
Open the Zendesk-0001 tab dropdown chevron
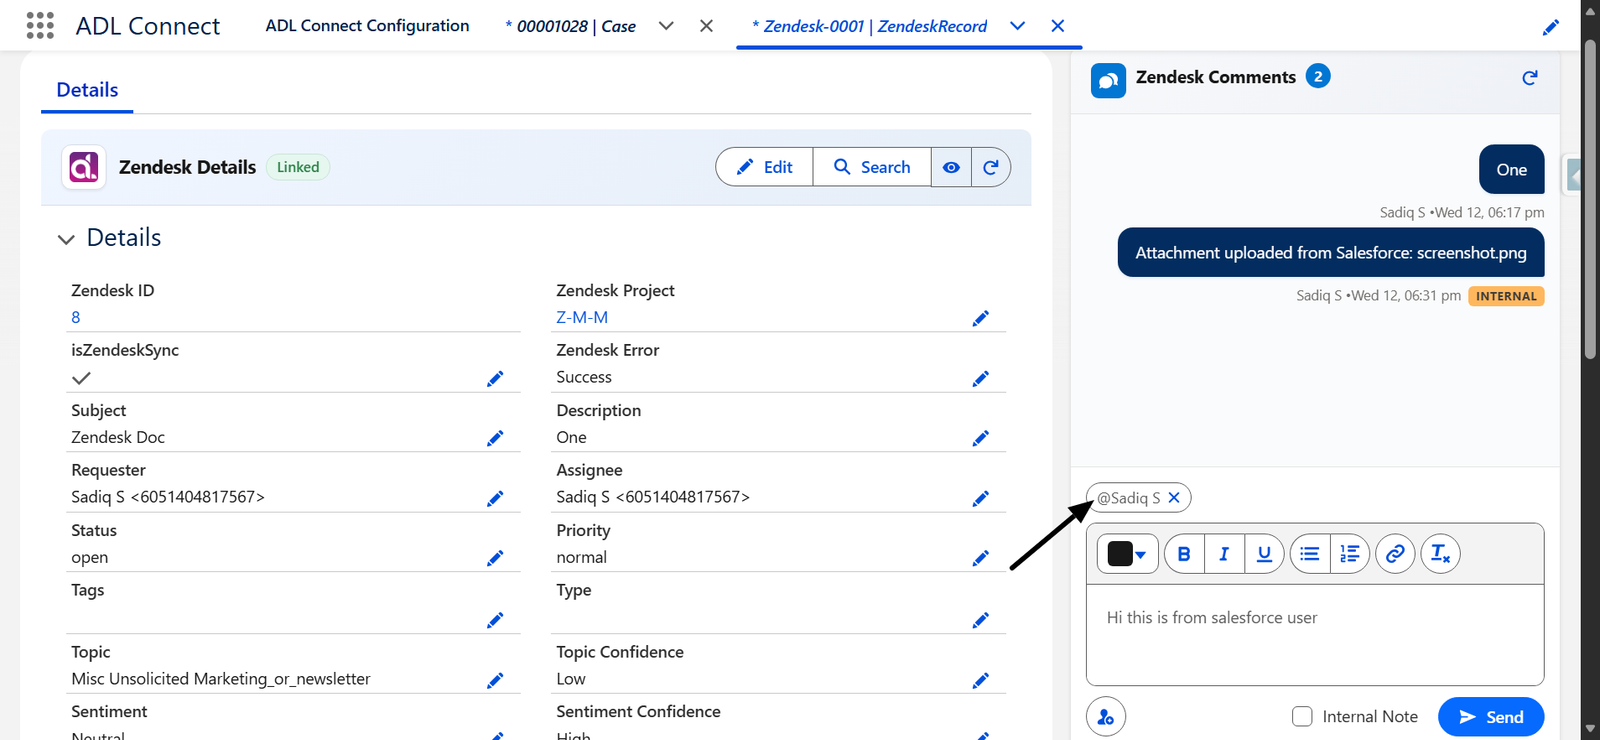1017,26
